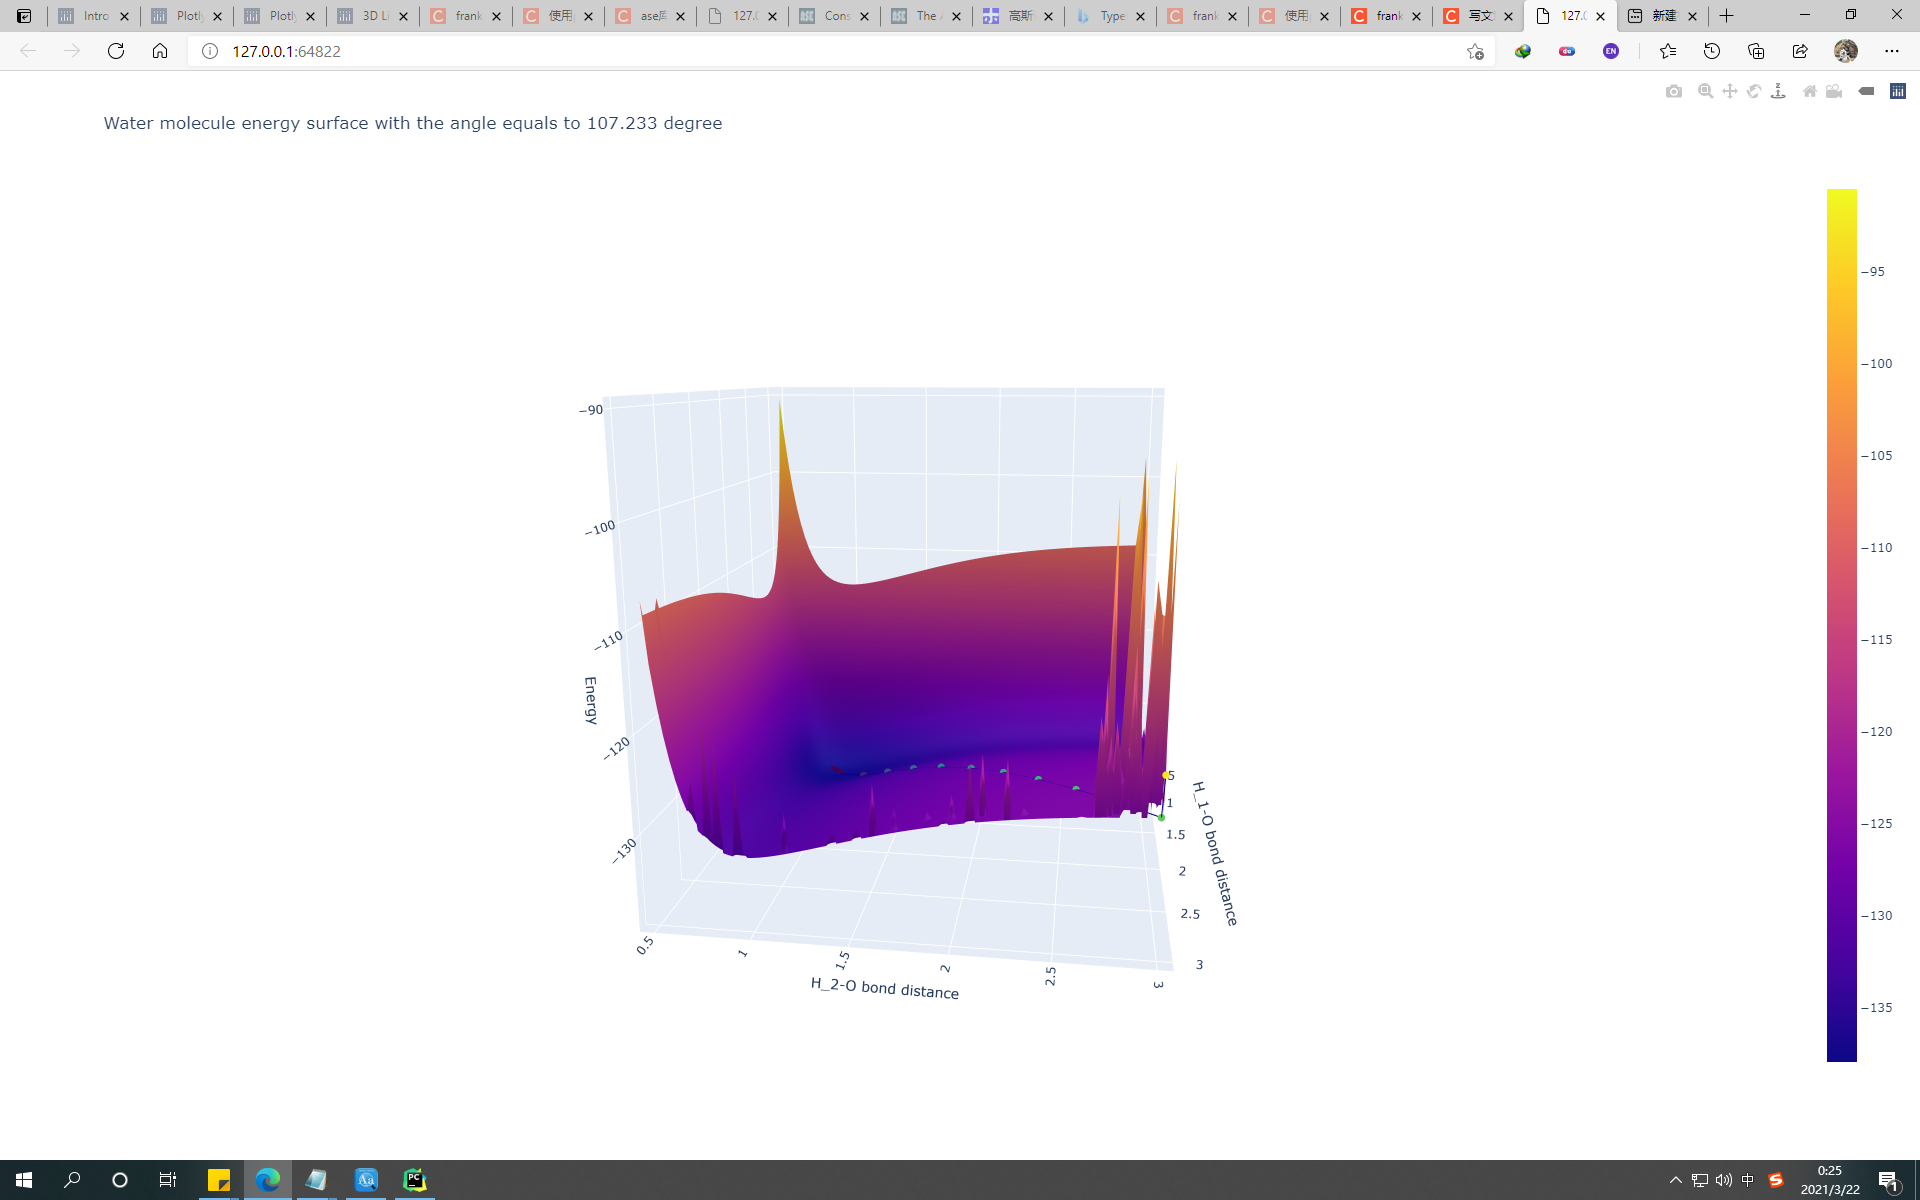
Task: Reset camera to last saved view
Action: point(1834,91)
